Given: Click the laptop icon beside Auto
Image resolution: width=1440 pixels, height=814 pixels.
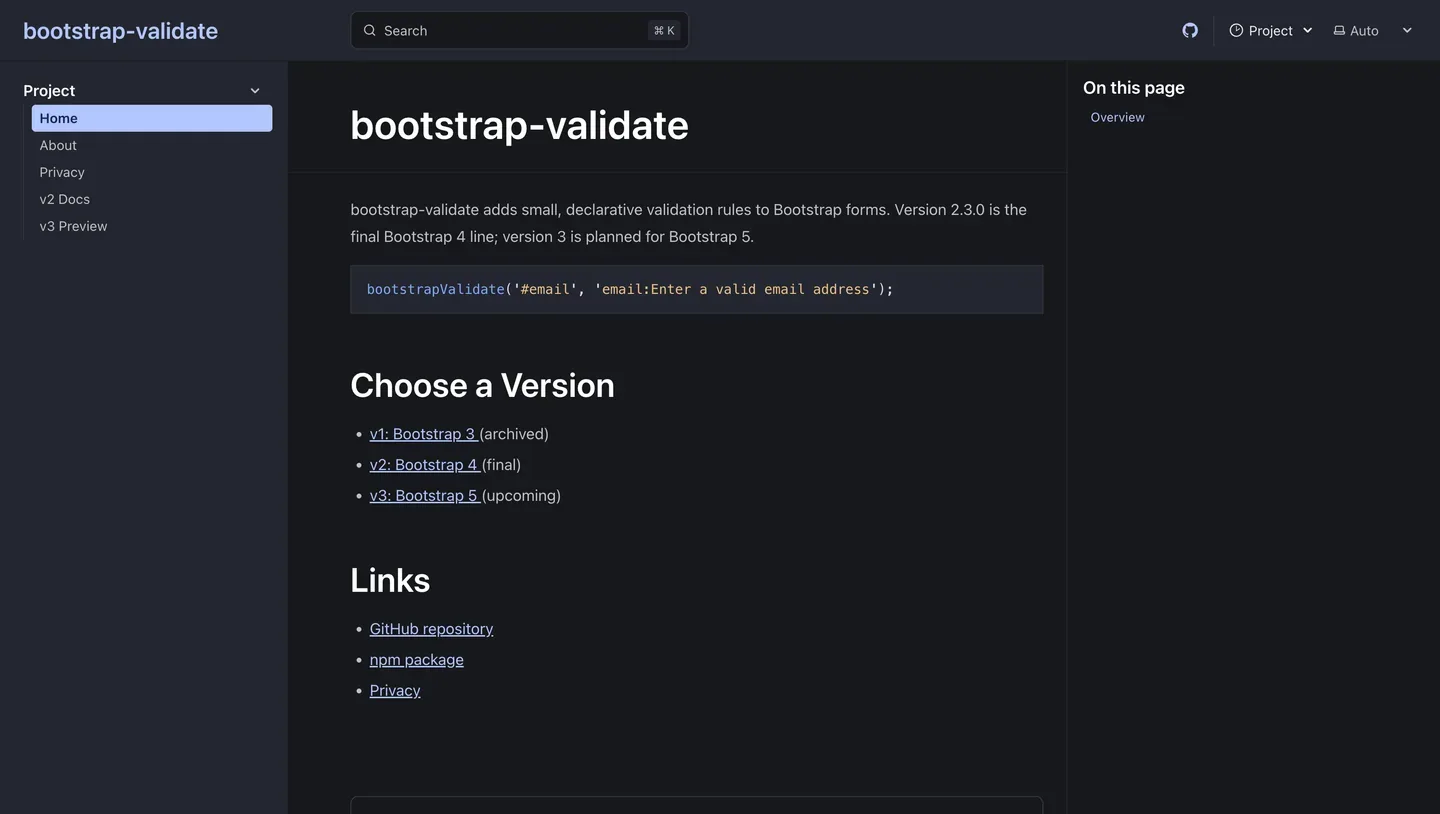Looking at the screenshot, I should [x=1339, y=31].
